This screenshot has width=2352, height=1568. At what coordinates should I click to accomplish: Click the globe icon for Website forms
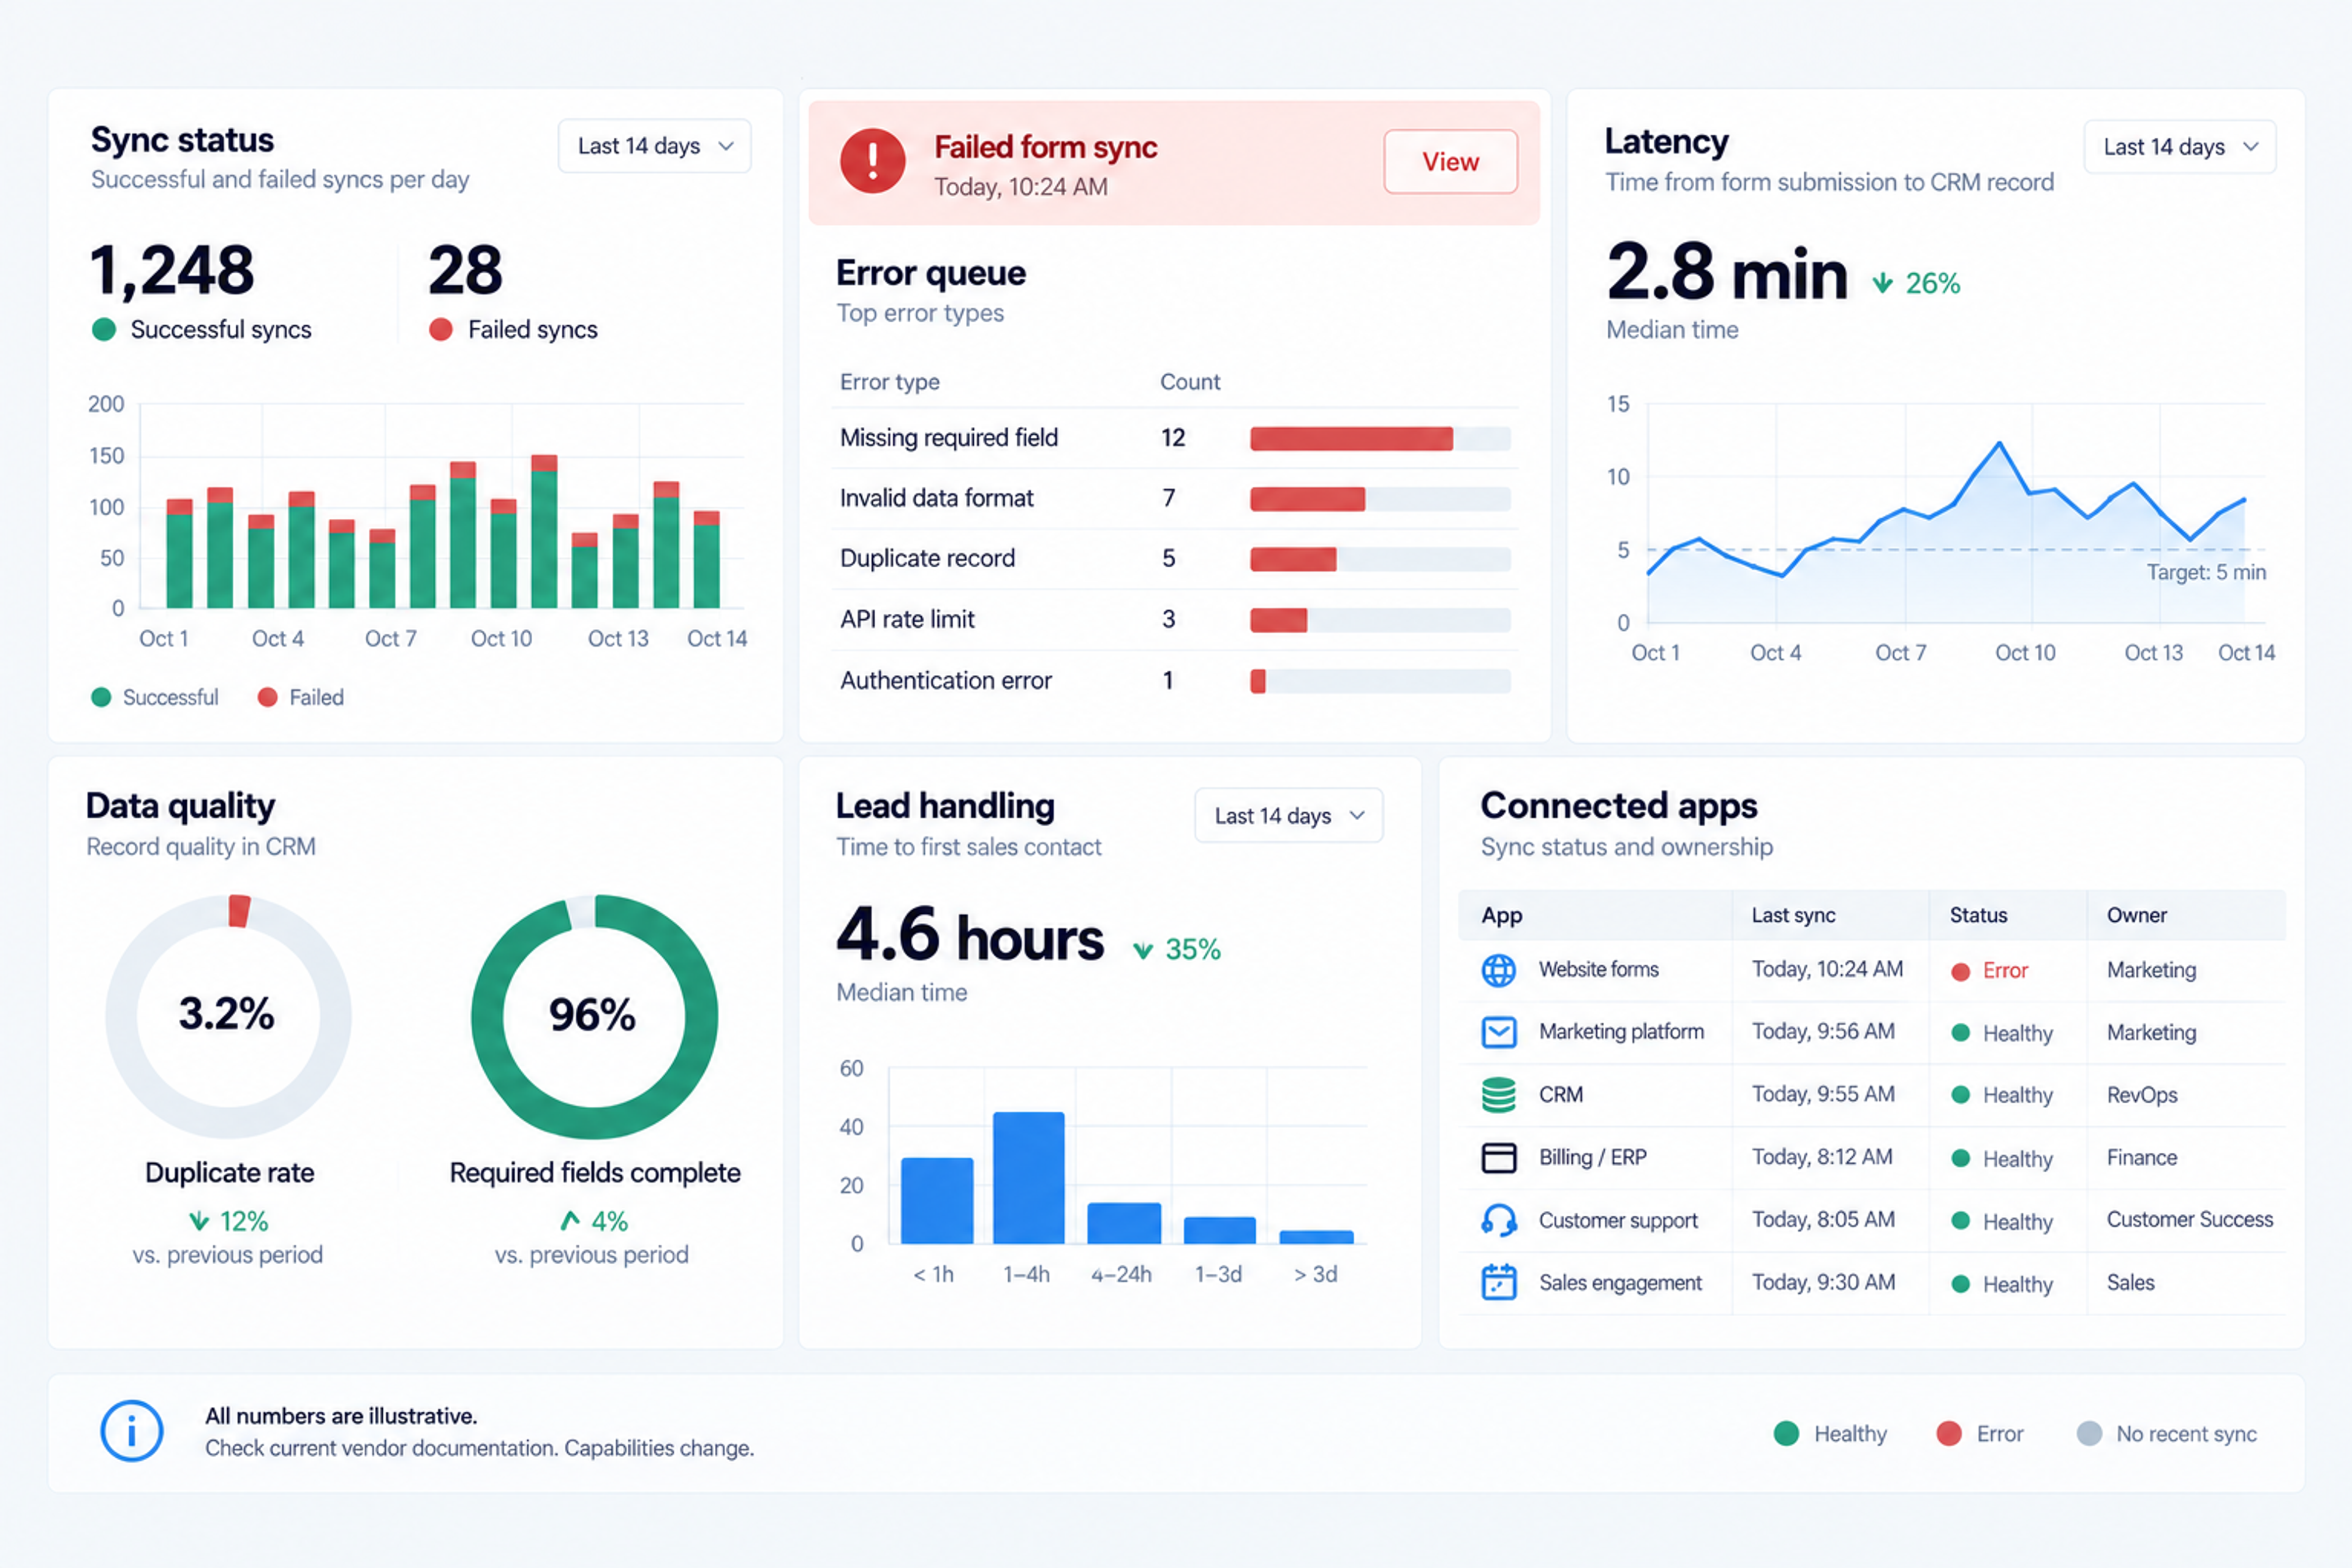coord(1498,970)
